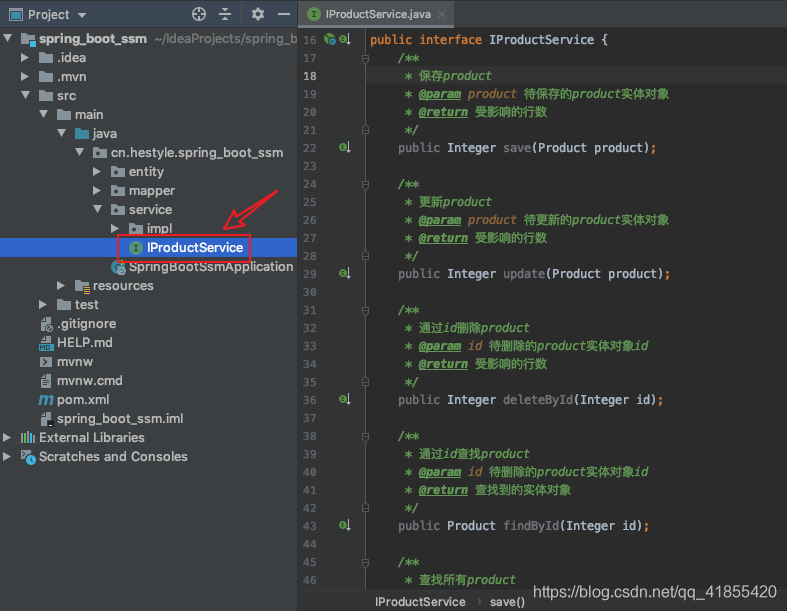Click the External Libraries icon

[28, 438]
